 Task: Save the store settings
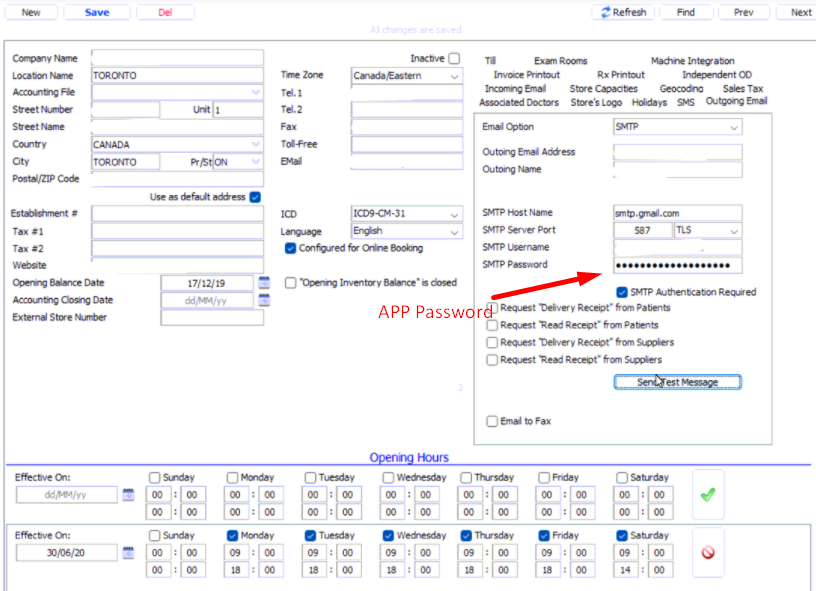(97, 12)
